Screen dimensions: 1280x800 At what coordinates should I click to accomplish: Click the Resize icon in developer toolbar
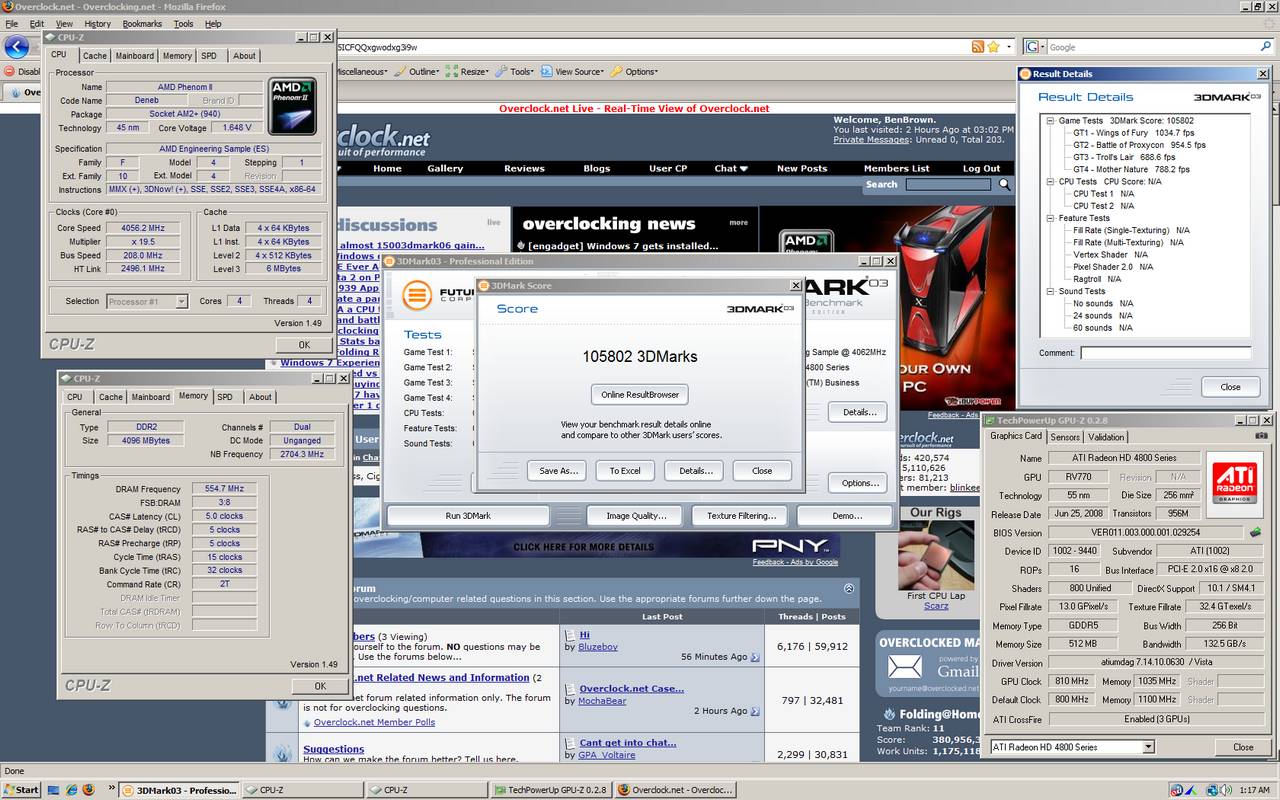[x=451, y=71]
